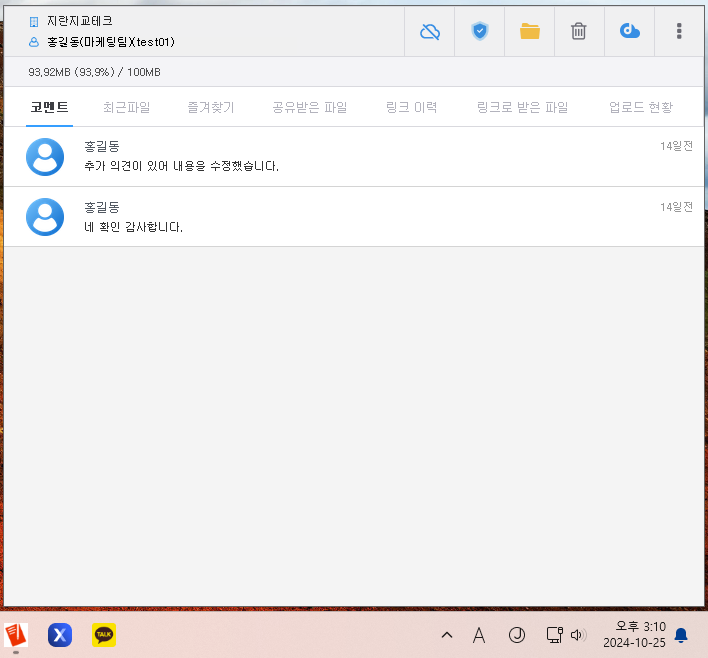Viewport: 708px width, 658px height.
Task: Switch to the 즐겨찾기 tab
Action: pos(210,107)
